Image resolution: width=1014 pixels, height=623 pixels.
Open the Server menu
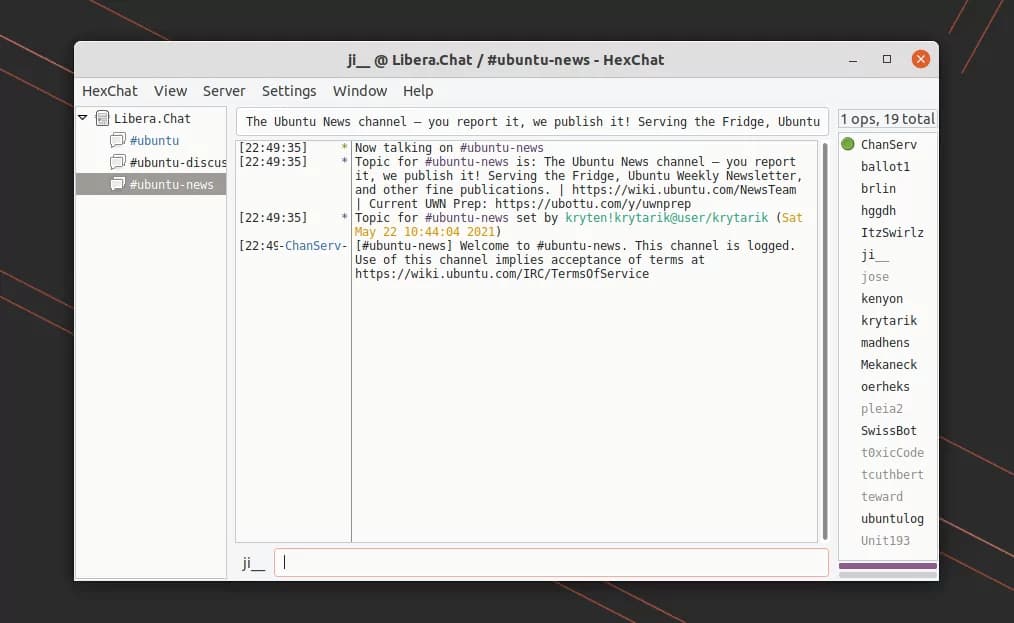[x=224, y=91]
